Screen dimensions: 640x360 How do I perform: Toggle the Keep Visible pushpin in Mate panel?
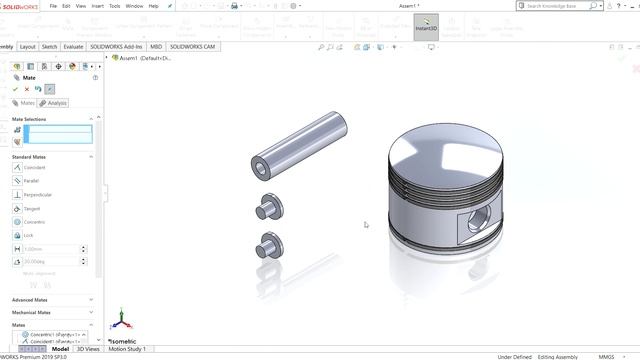coord(50,89)
